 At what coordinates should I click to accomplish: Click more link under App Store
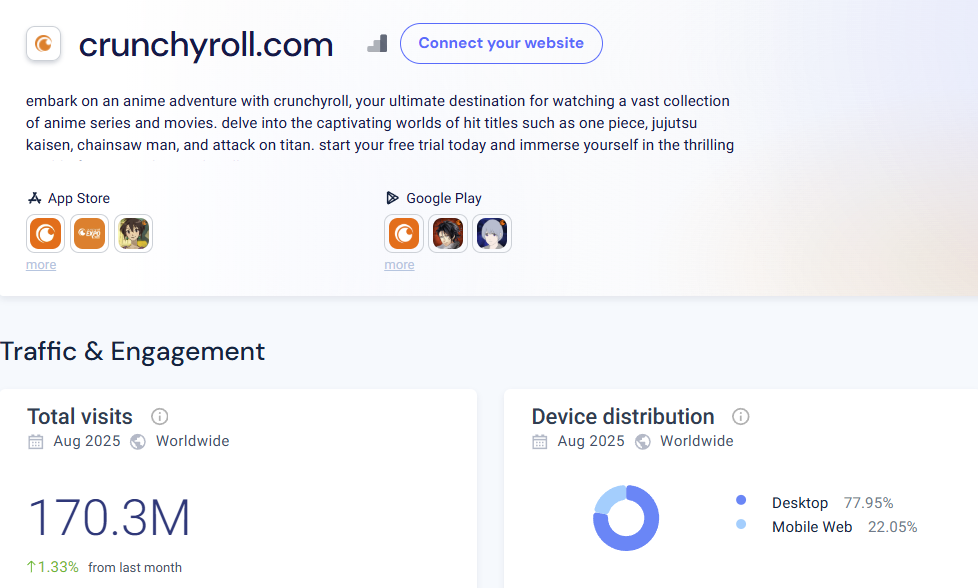(x=41, y=265)
